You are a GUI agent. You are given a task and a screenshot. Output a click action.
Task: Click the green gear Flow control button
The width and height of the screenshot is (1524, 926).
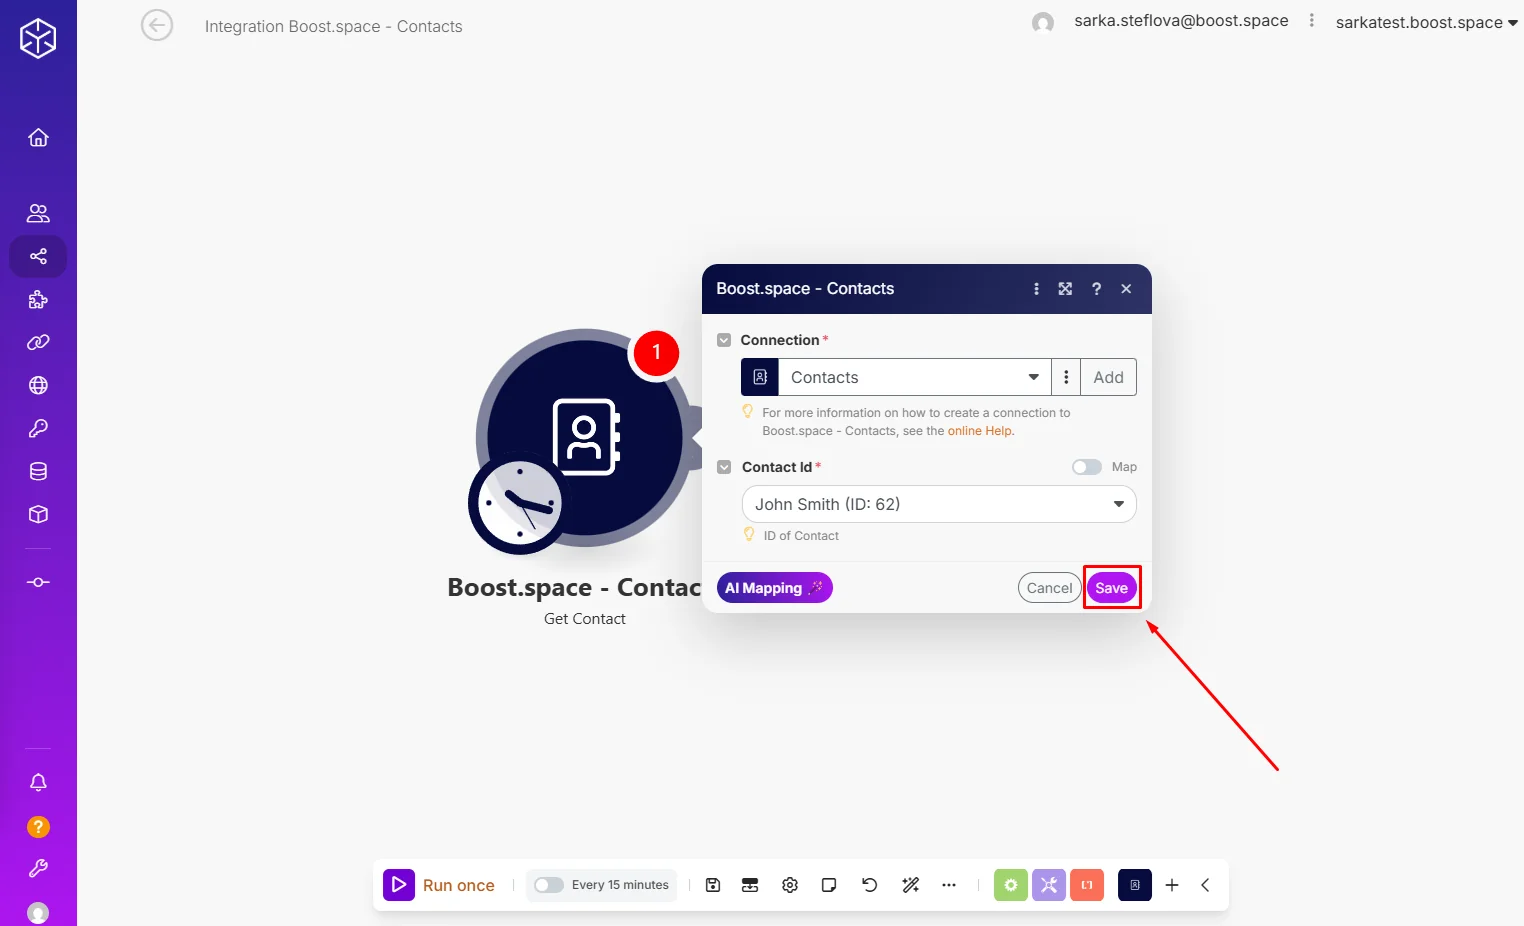coord(1011,885)
